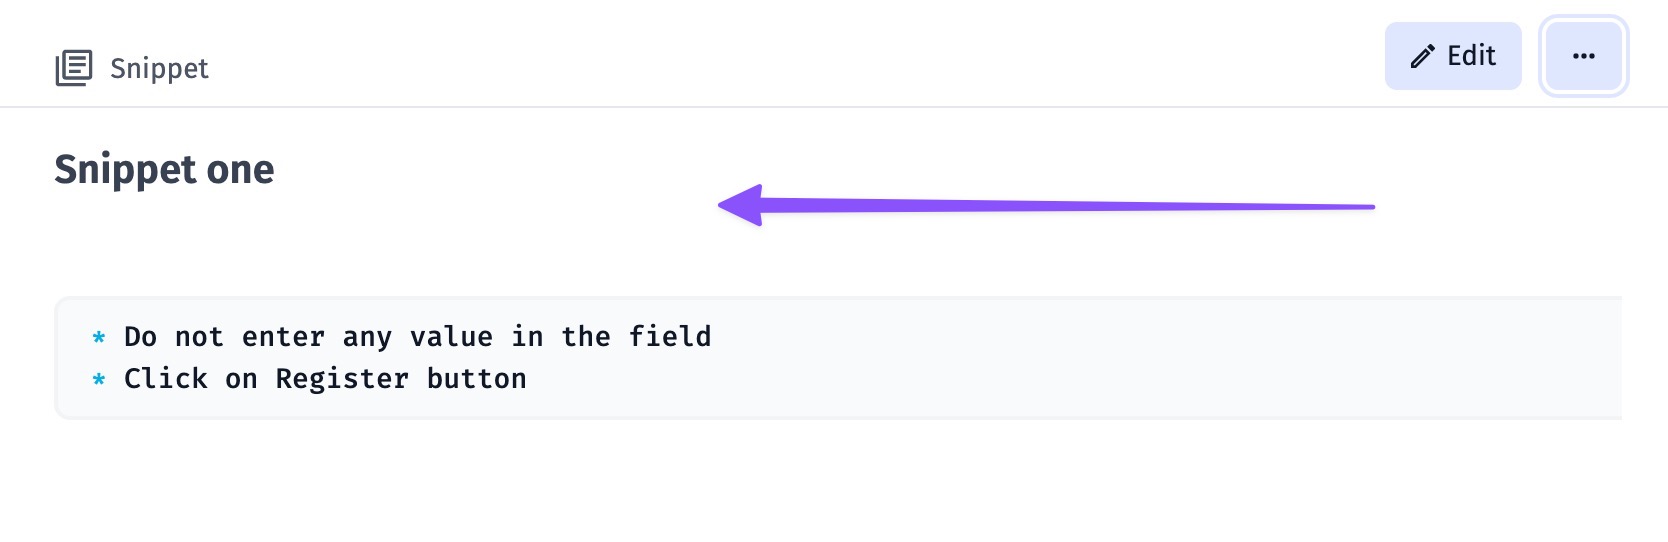This screenshot has width=1668, height=542.
Task: Click the word Click in second line
Action: coord(166,379)
